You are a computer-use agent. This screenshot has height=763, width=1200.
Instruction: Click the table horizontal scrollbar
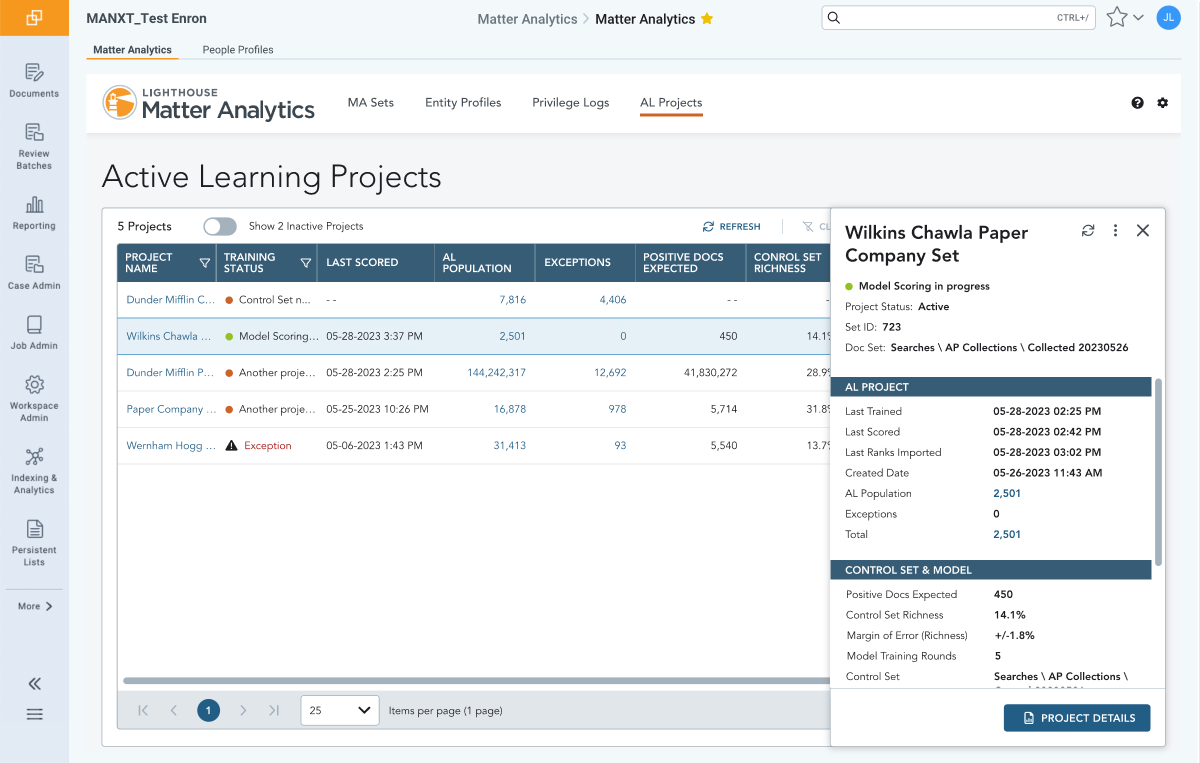click(476, 681)
